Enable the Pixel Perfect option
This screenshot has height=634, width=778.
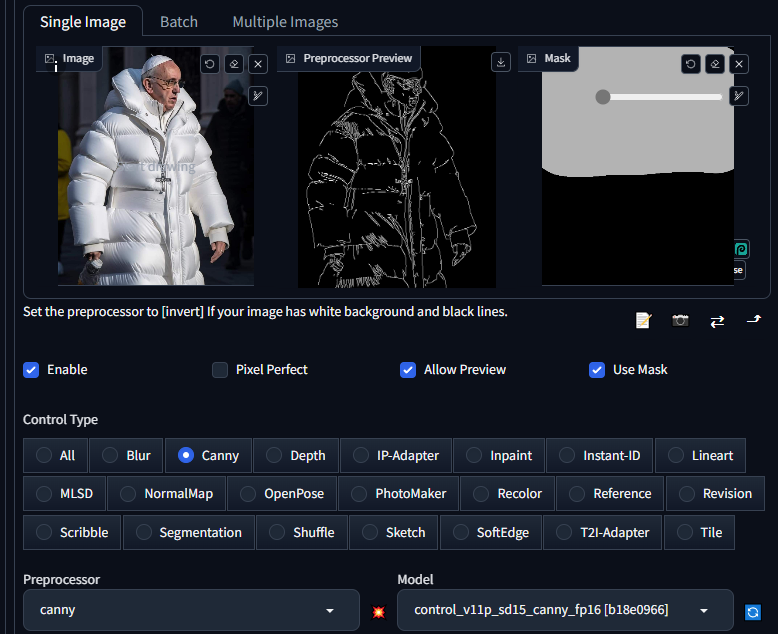point(220,370)
